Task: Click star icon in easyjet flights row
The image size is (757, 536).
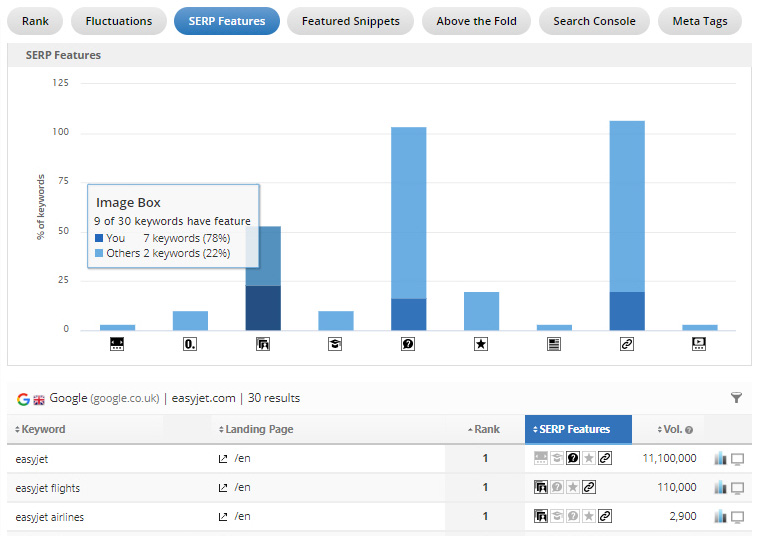Action: tap(573, 487)
